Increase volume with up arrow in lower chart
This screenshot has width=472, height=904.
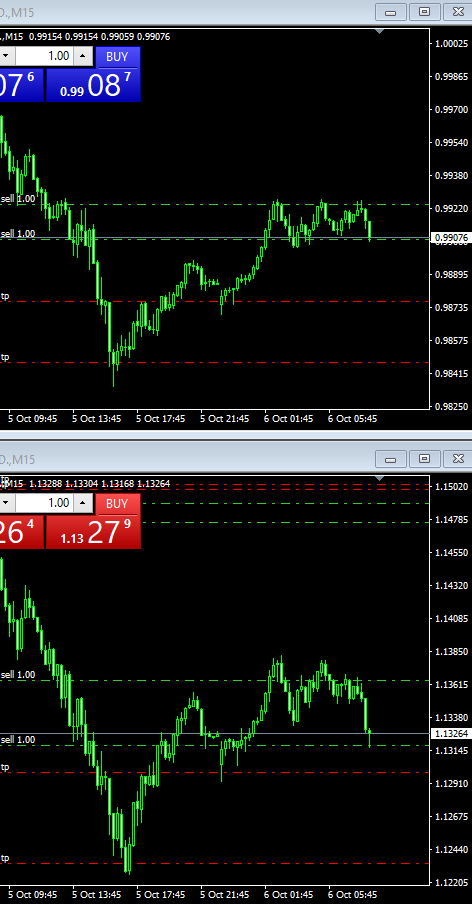tap(83, 503)
